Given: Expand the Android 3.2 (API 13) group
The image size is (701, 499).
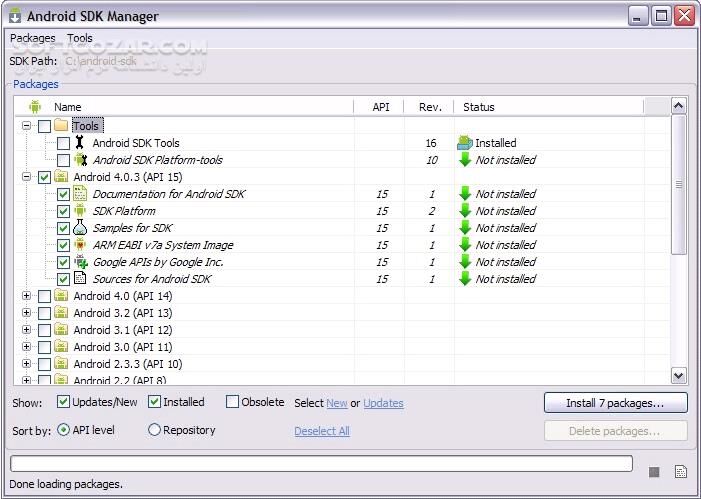Looking at the screenshot, I should coord(26,313).
